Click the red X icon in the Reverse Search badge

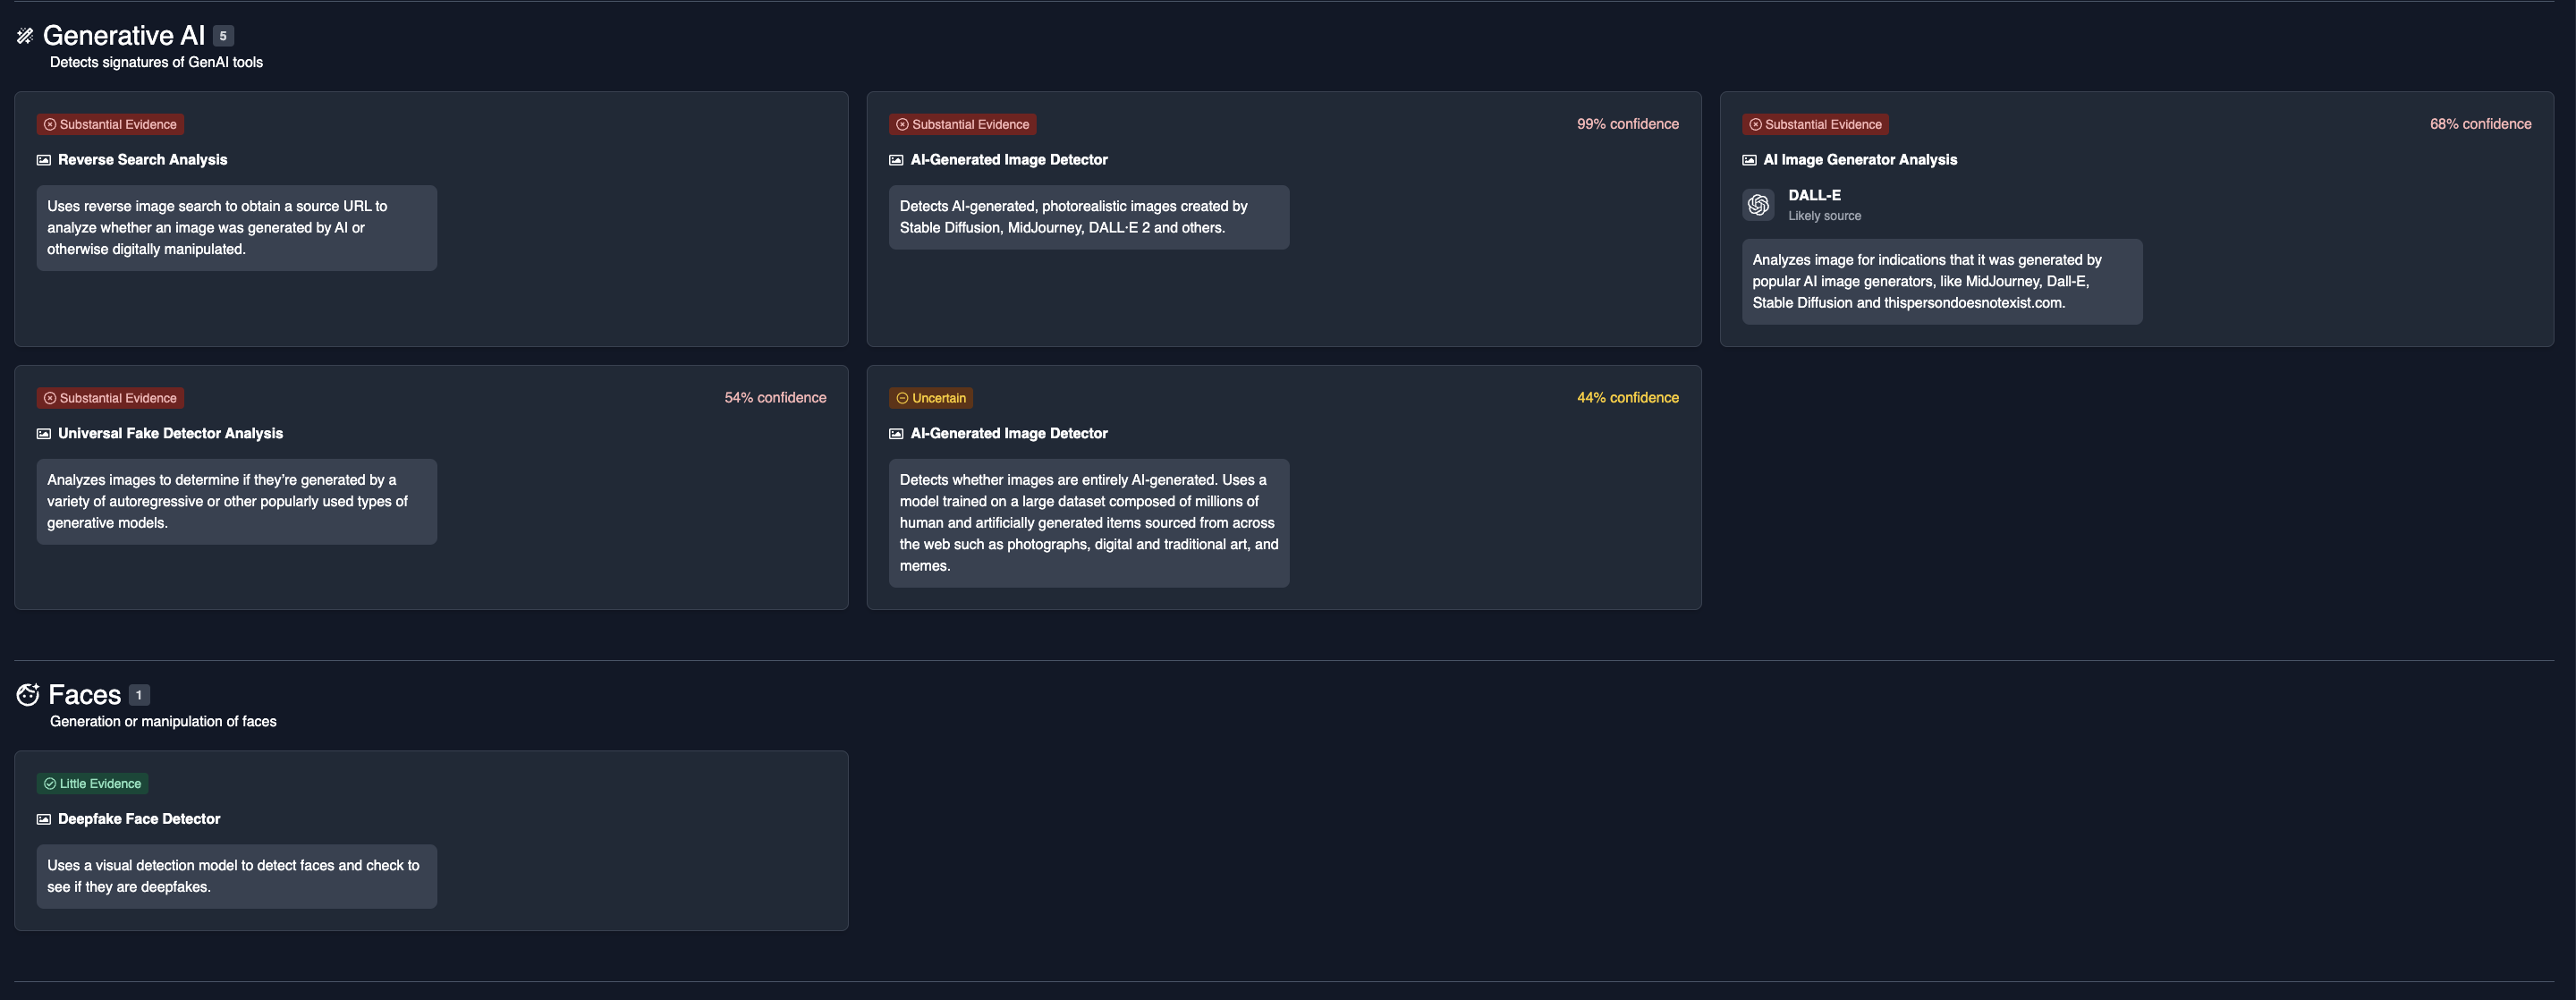pos(50,125)
